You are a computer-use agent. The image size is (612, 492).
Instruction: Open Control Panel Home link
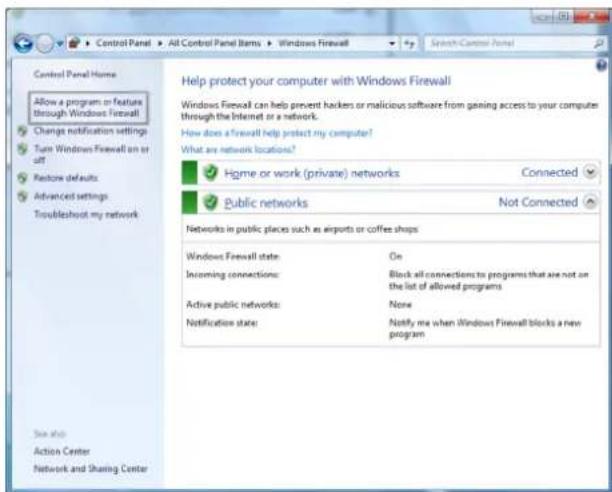pos(75,74)
